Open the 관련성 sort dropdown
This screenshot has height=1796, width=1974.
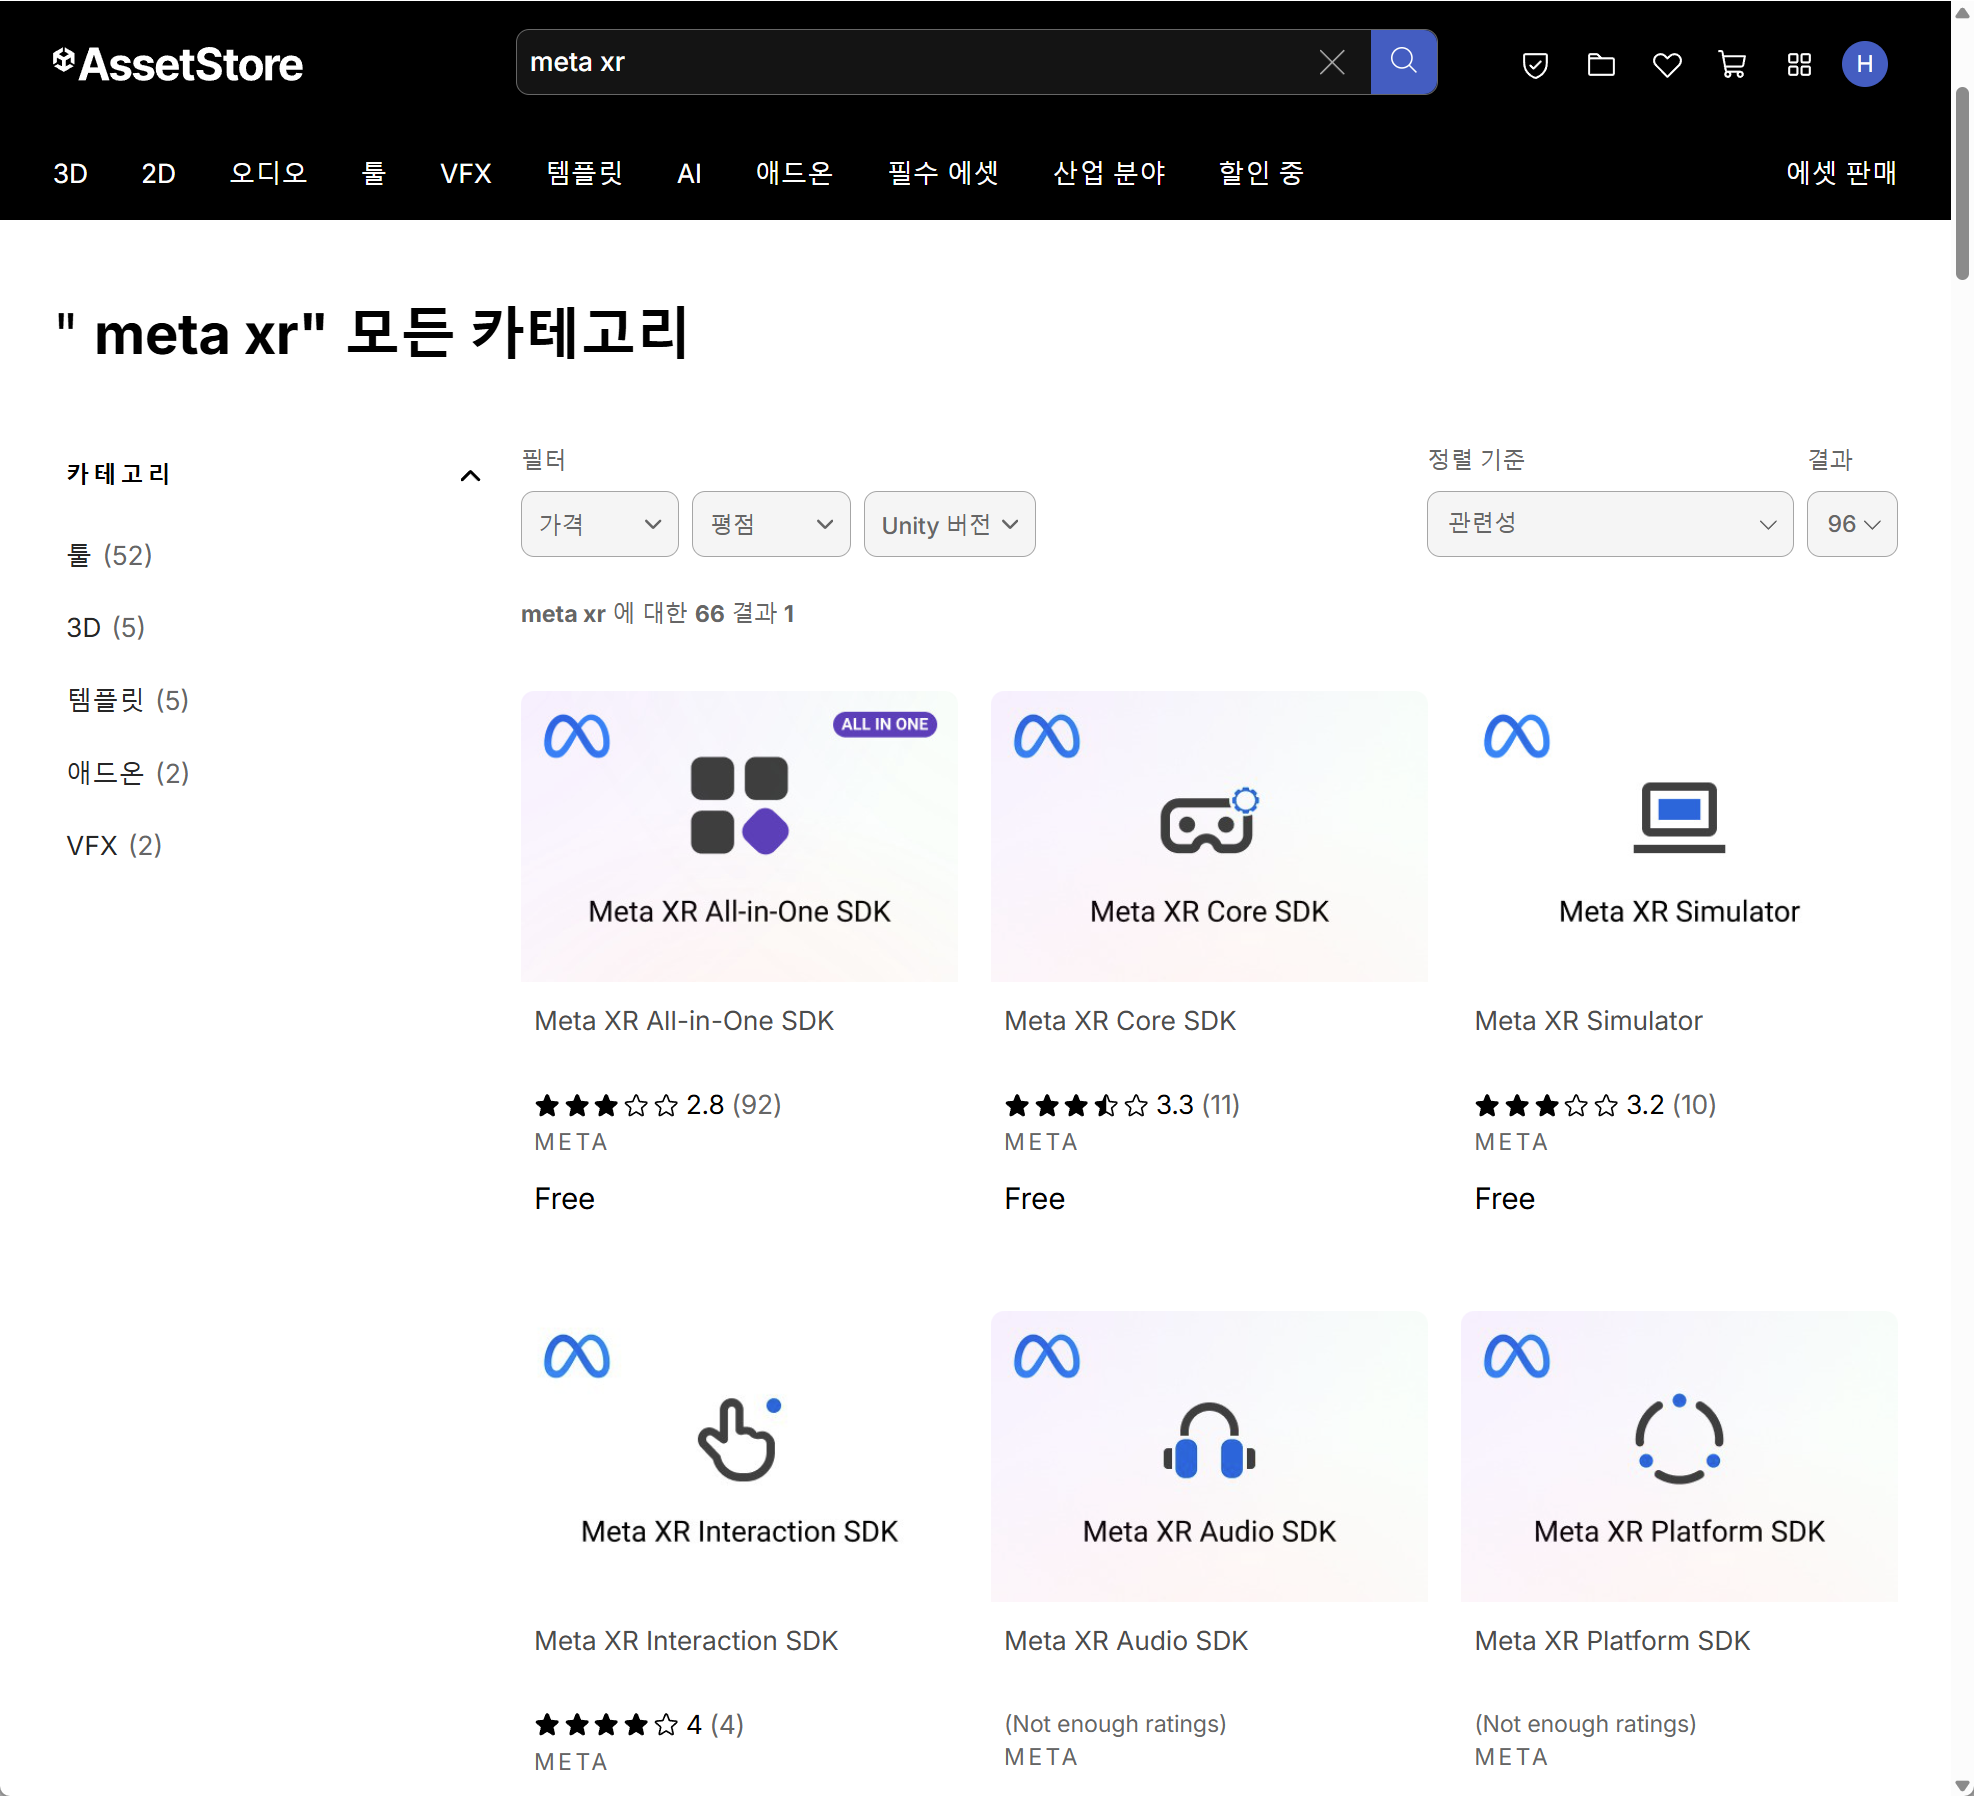click(1609, 524)
